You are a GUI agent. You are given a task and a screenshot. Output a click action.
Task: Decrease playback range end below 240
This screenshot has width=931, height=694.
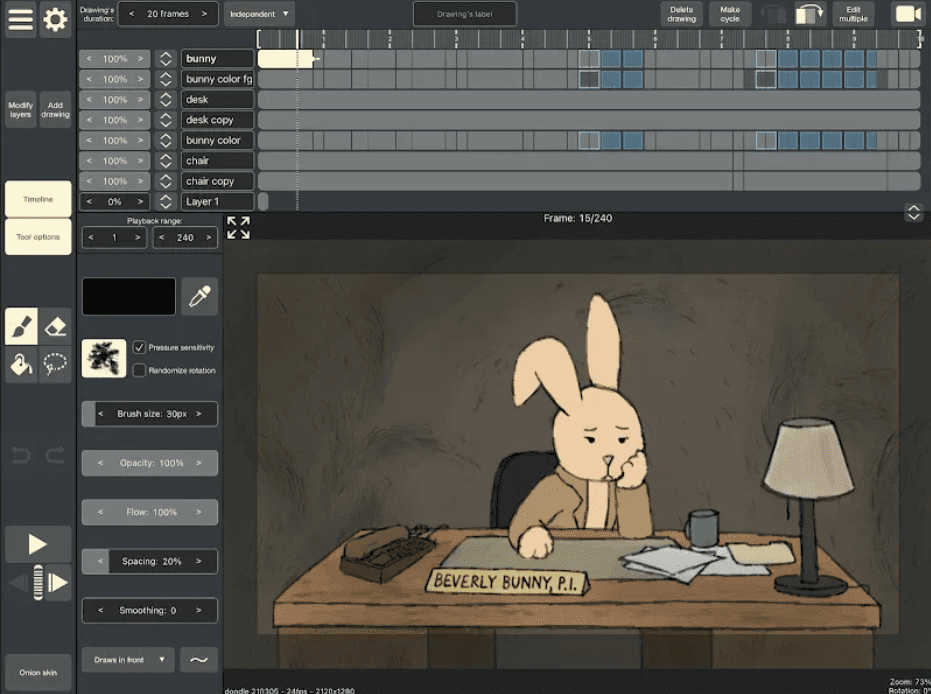162,237
